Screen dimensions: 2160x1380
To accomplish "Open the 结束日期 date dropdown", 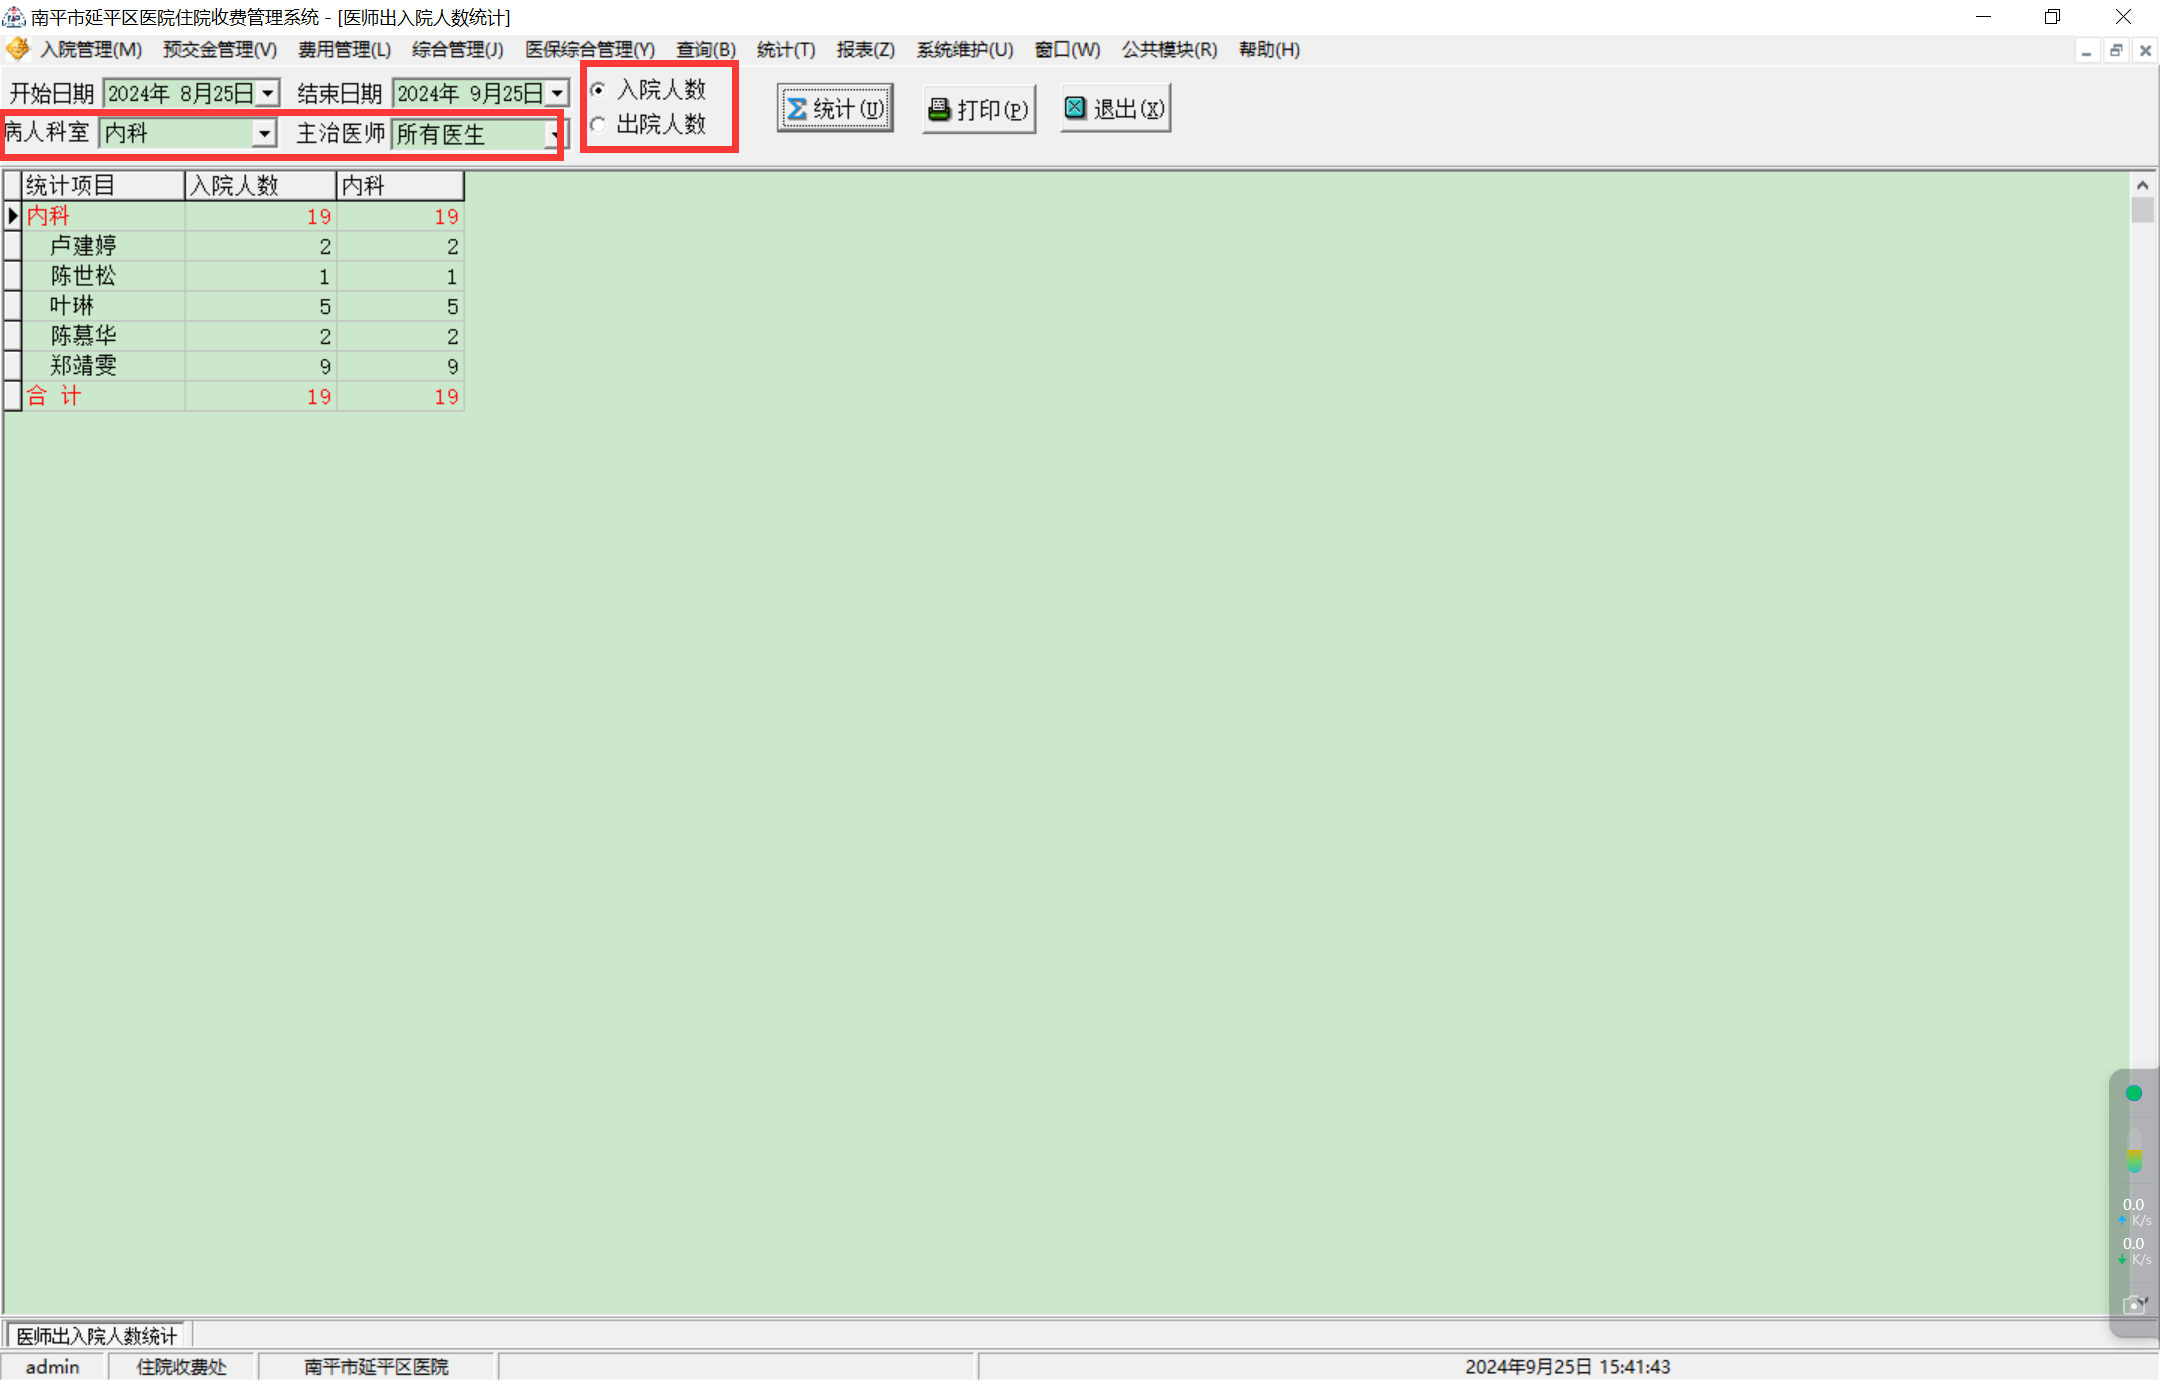I will [557, 93].
